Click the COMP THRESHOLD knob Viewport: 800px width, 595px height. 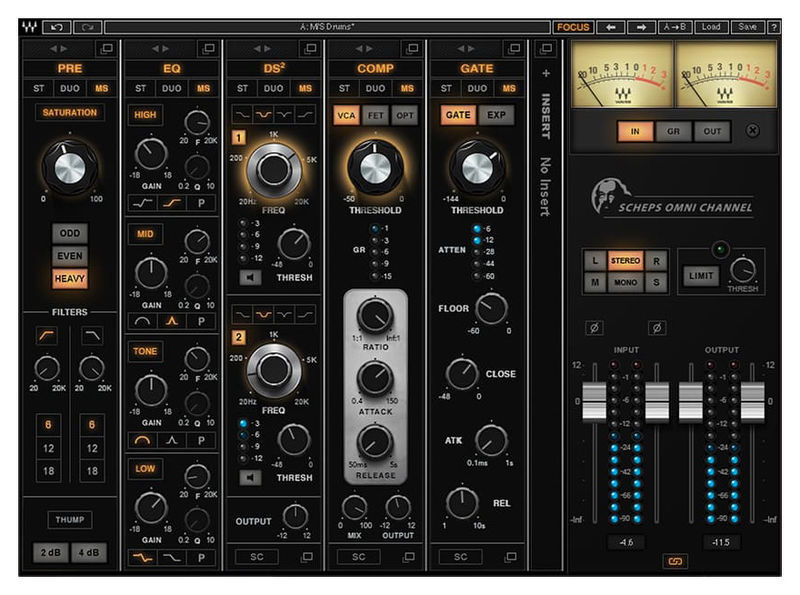(x=375, y=168)
